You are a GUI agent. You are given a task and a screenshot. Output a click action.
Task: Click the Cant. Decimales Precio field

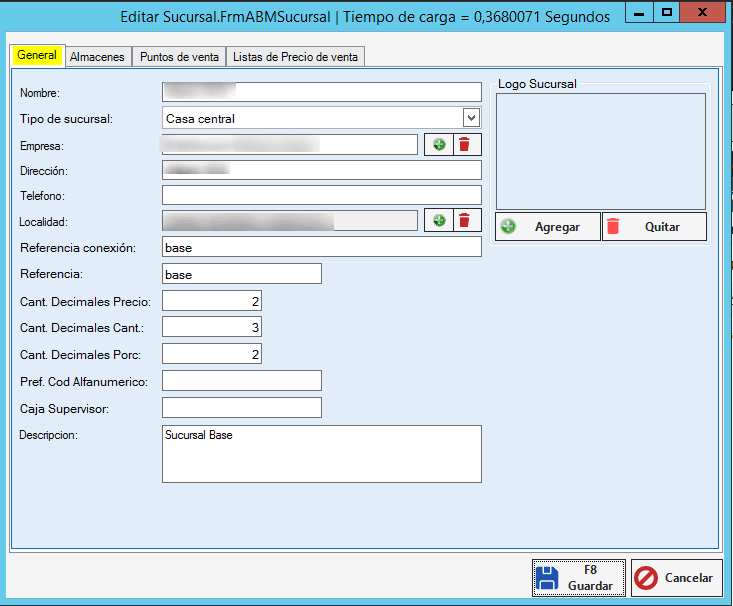[x=211, y=301]
